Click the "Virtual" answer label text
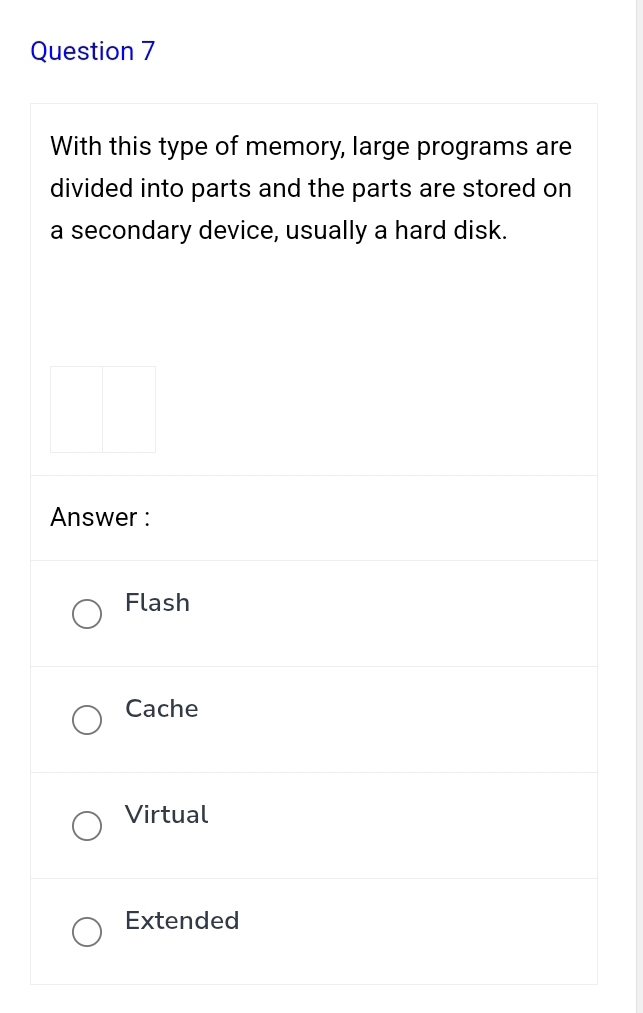 pyautogui.click(x=167, y=815)
